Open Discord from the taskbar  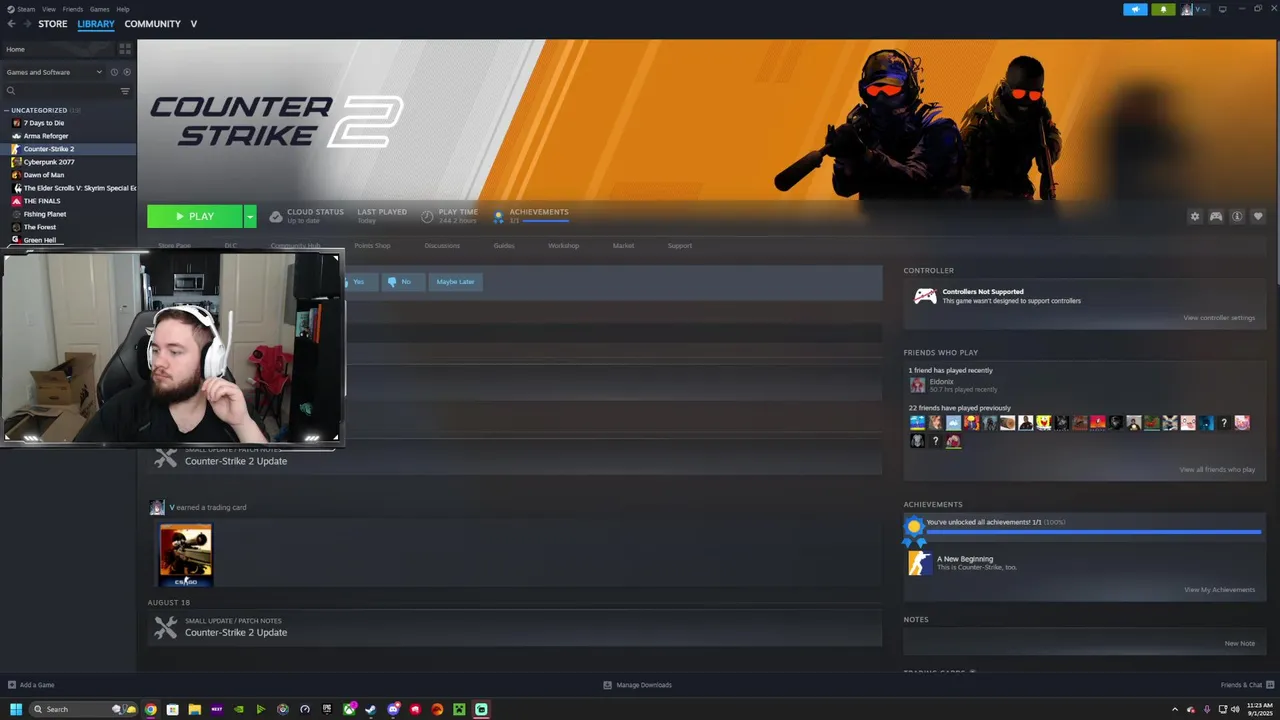[x=393, y=709]
